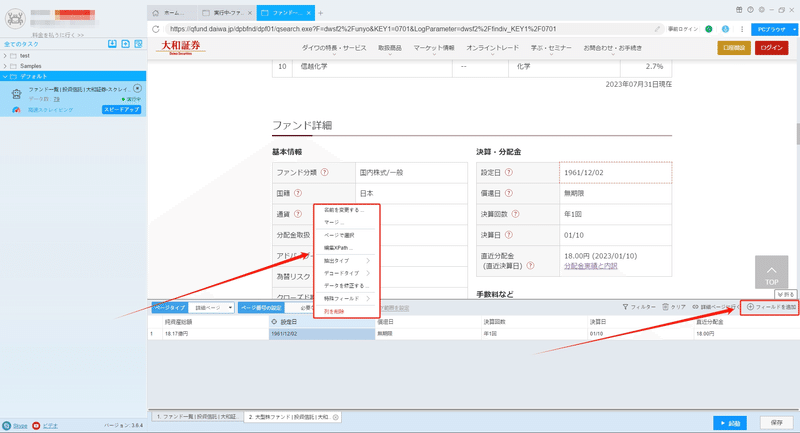Click the crab avatar profile icon
The width and height of the screenshot is (800, 433).
[15, 19]
